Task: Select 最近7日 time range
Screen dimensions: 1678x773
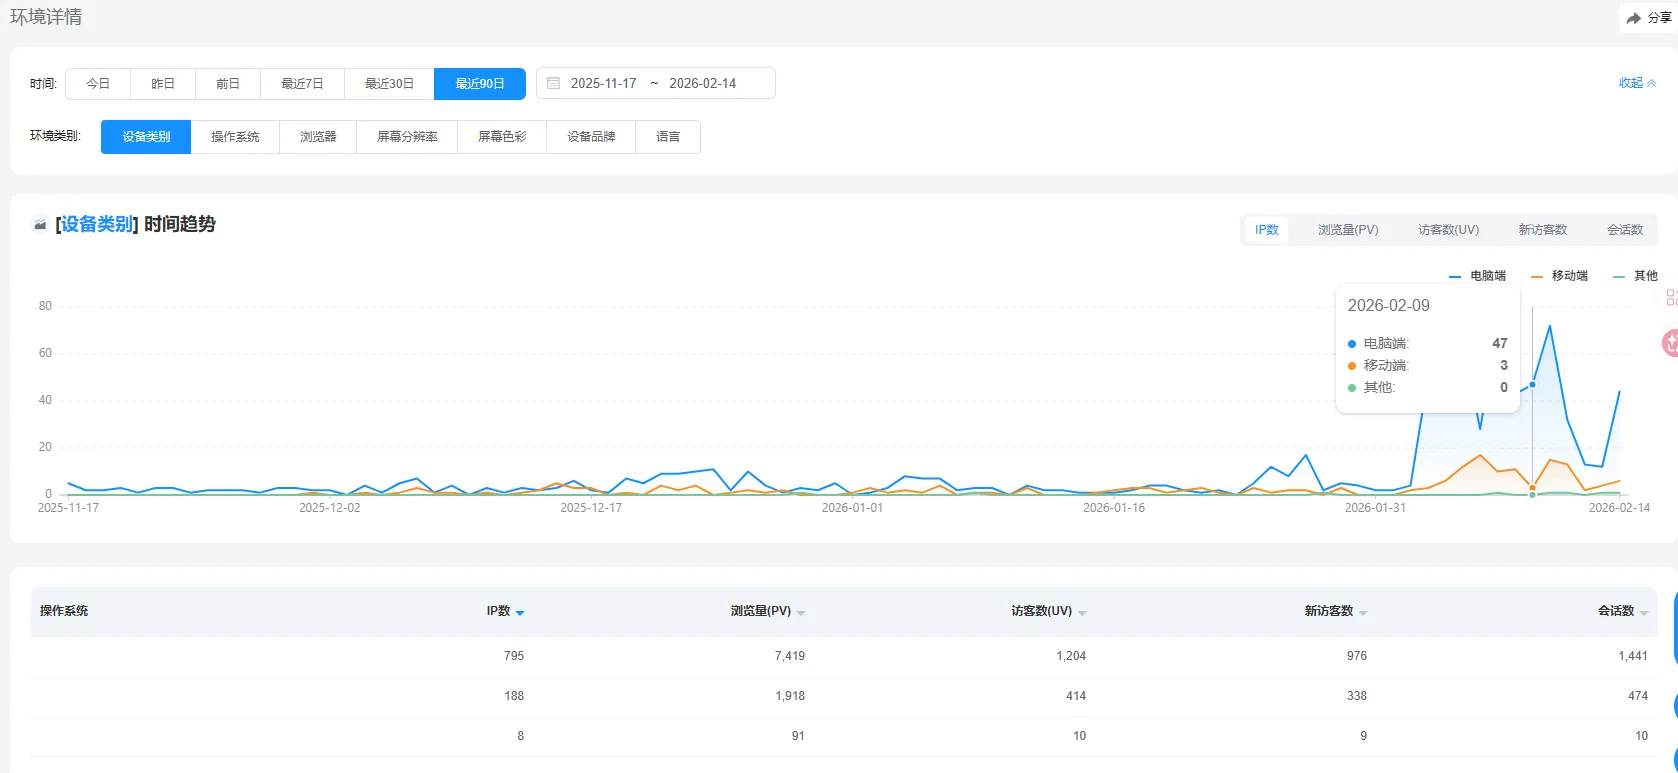Action: click(302, 83)
